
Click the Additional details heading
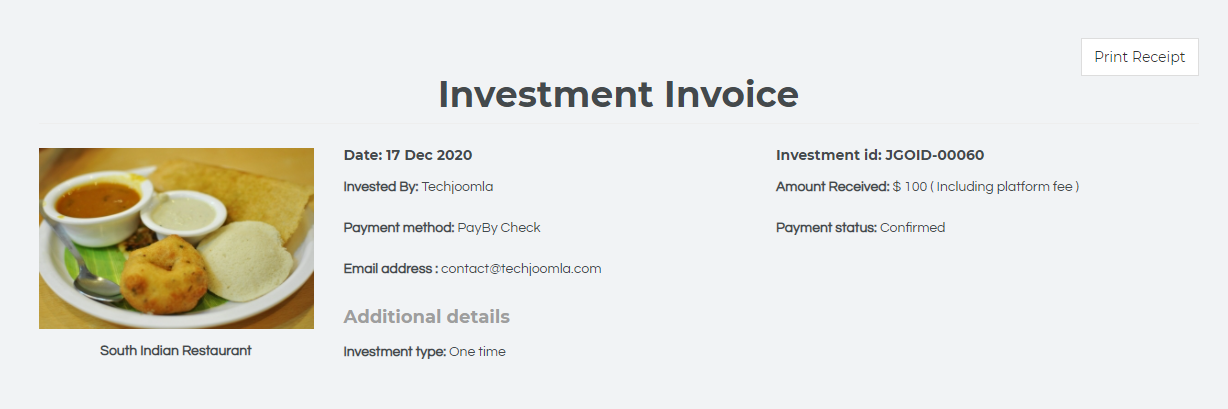(427, 317)
